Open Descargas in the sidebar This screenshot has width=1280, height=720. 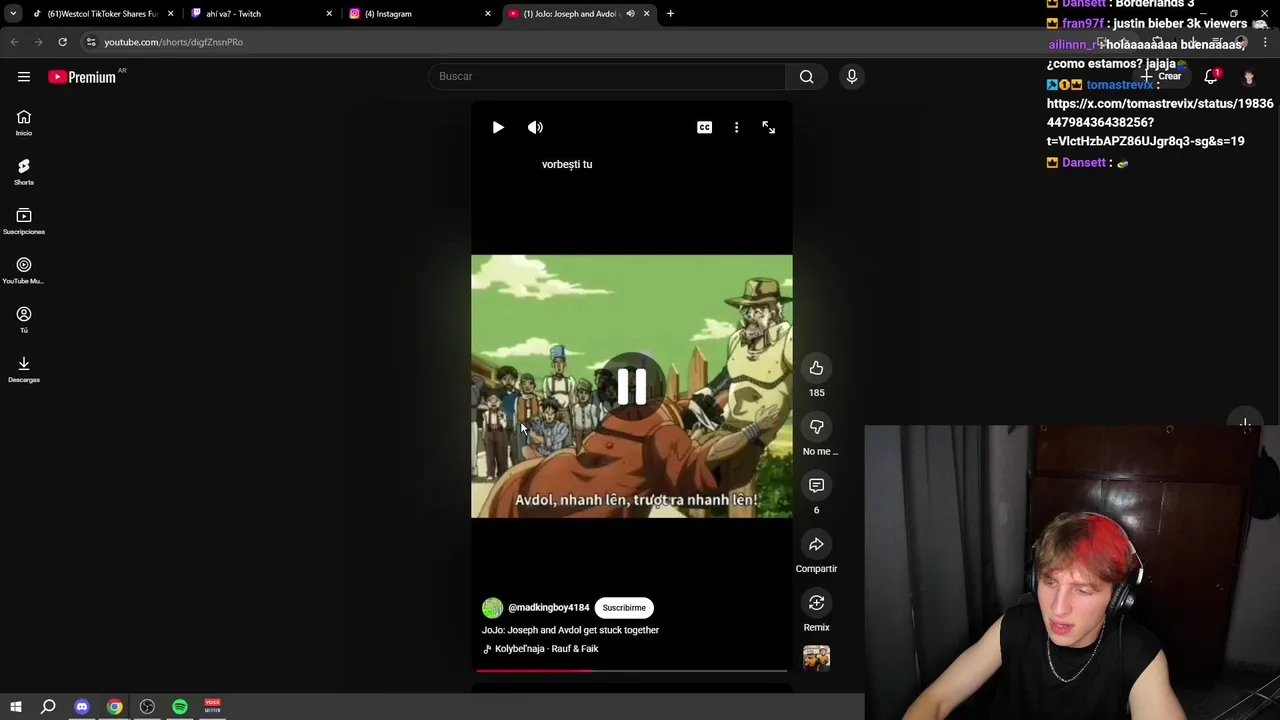(x=24, y=369)
